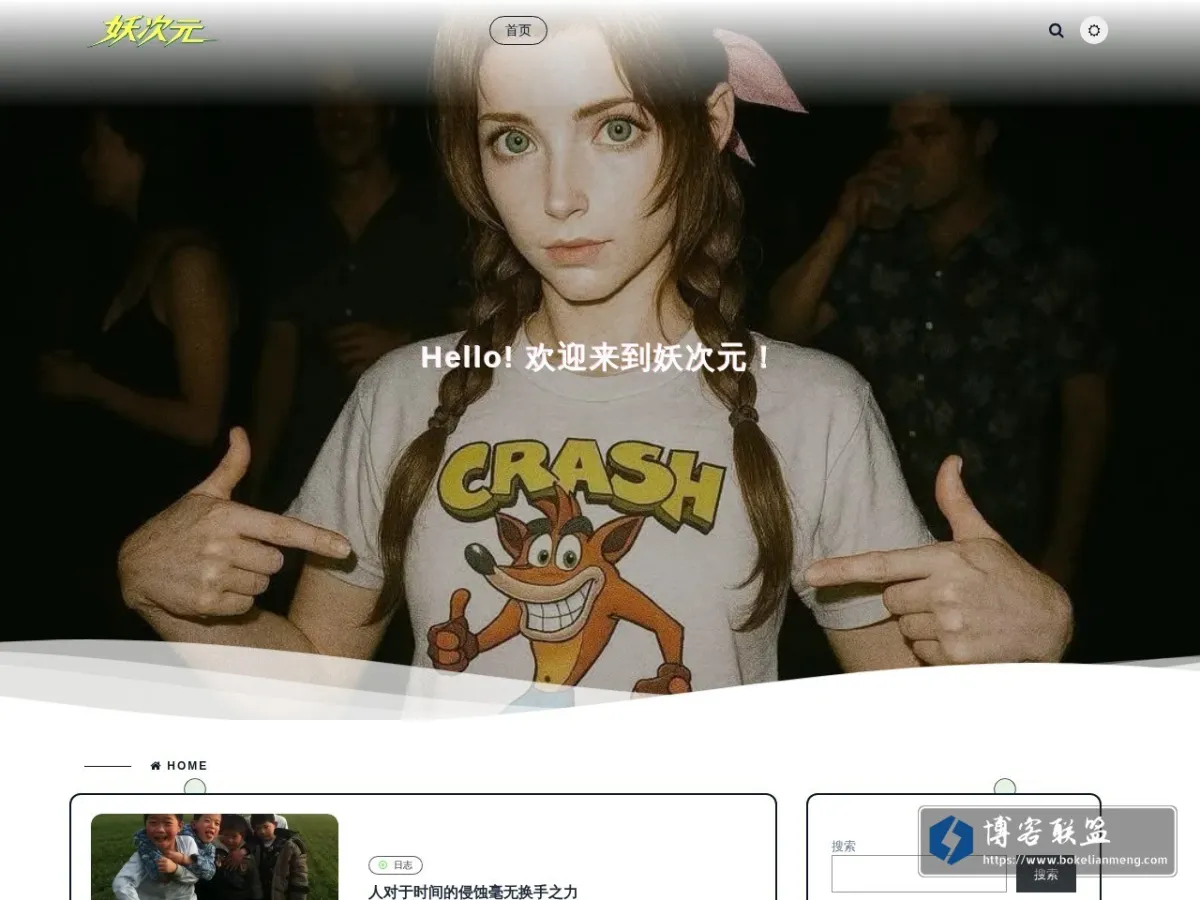Open the 首页 menu item
Viewport: 1200px width, 900px height.
518,31
